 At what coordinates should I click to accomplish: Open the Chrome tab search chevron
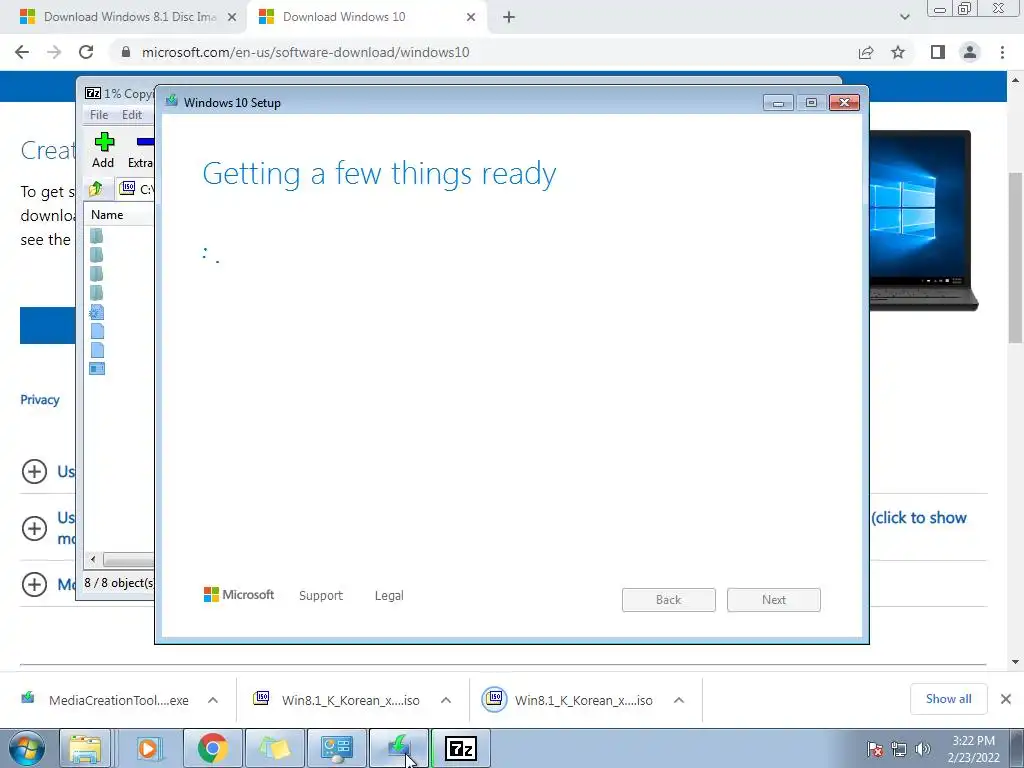(x=904, y=18)
